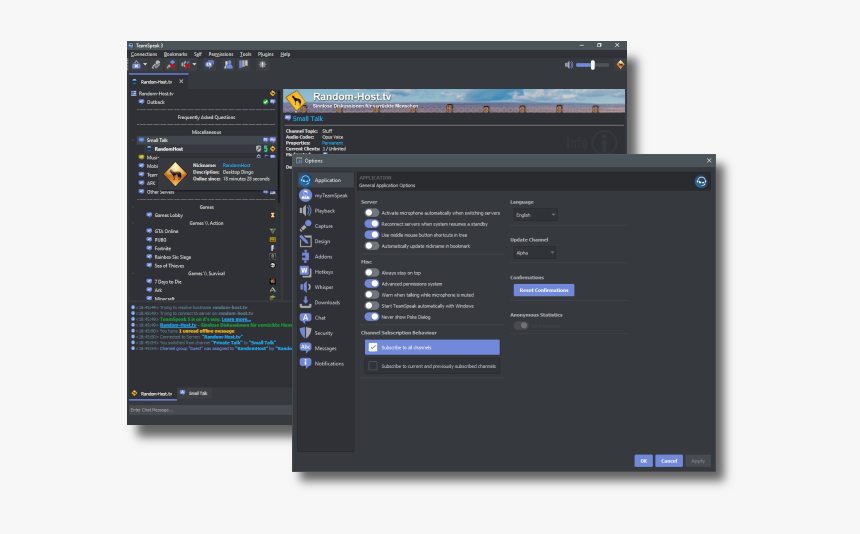The image size is (860, 534).
Task: Click the headset icon in Options header
Action: click(701, 181)
